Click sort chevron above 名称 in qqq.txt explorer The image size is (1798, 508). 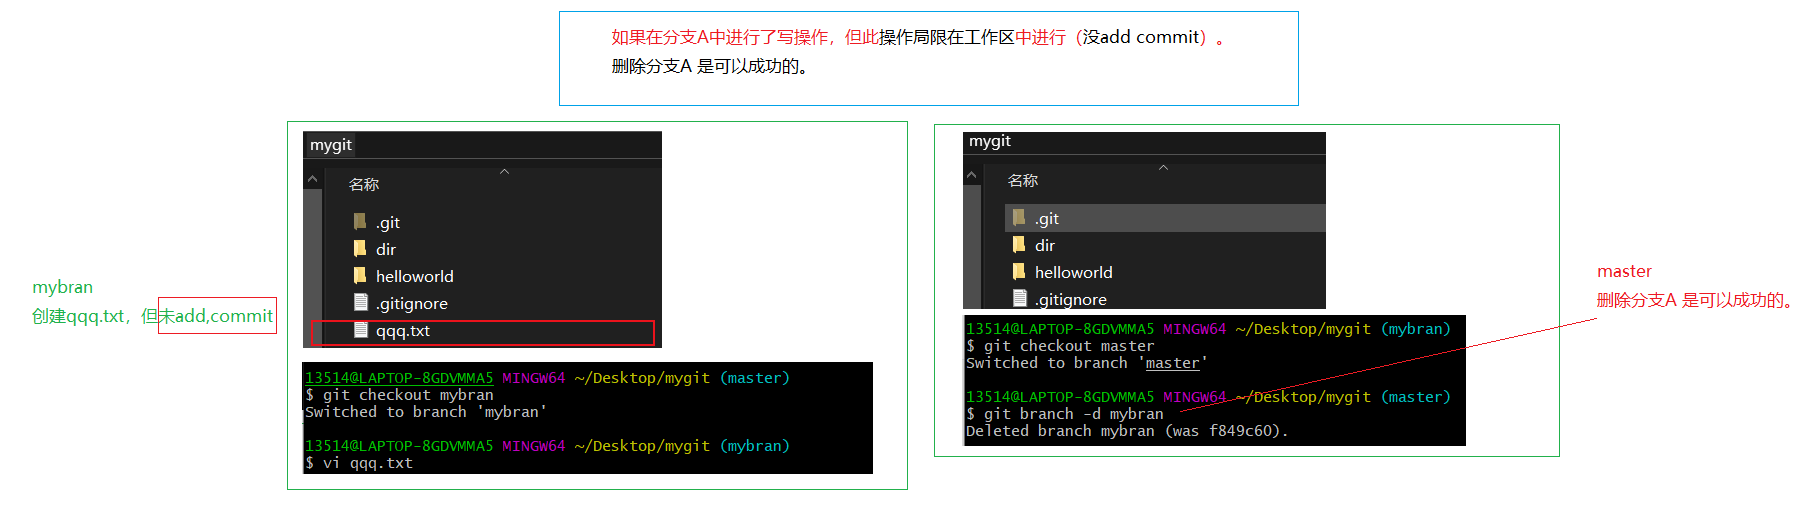click(504, 171)
